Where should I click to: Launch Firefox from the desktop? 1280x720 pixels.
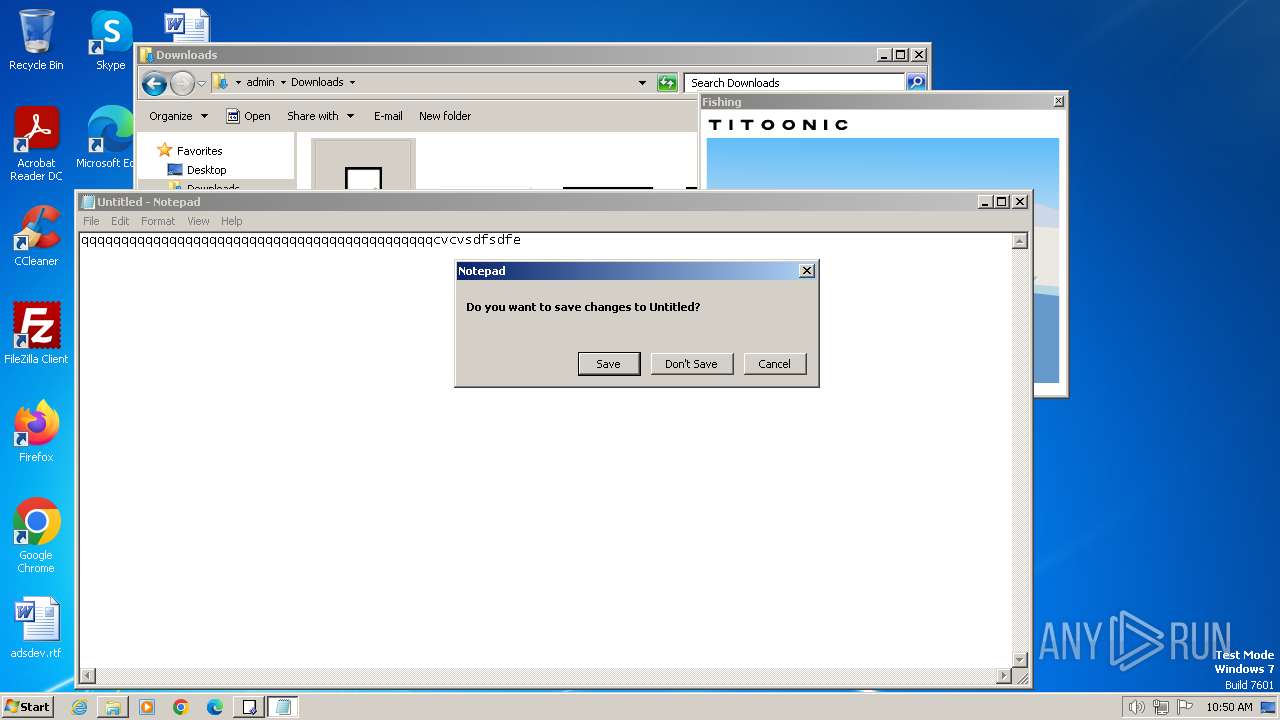tap(36, 432)
